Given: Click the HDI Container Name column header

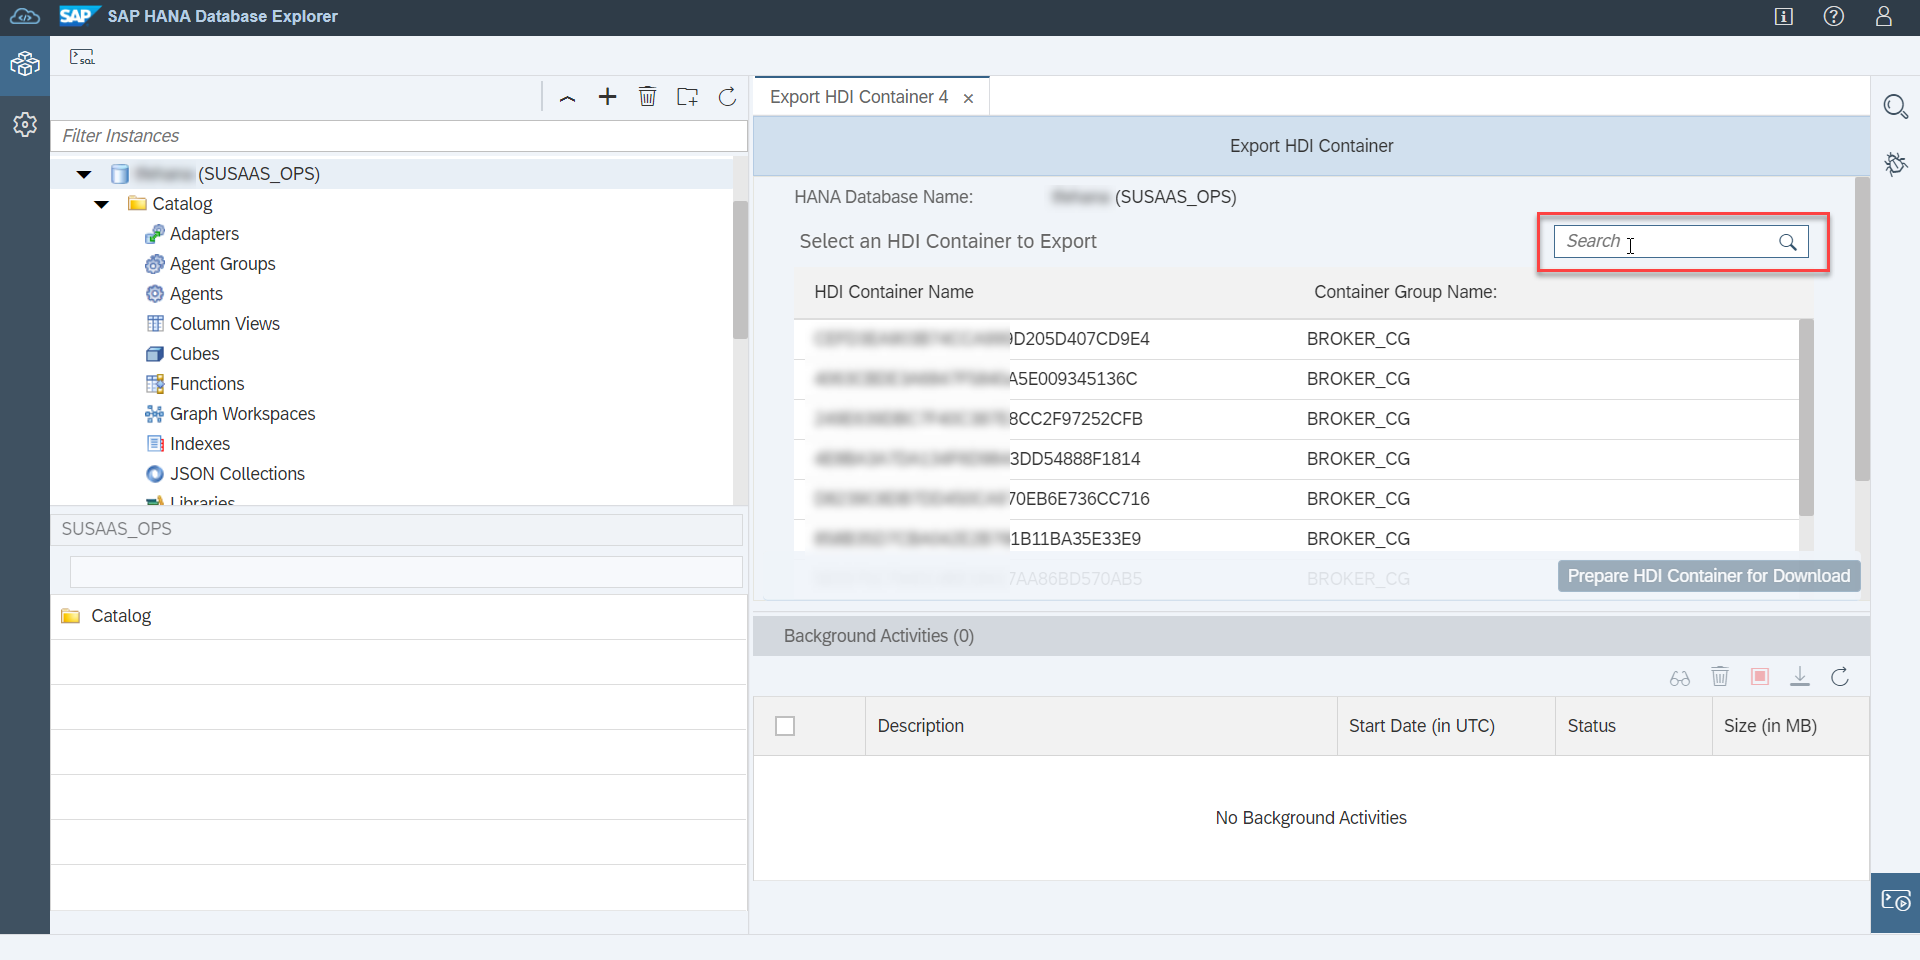Looking at the screenshot, I should click(893, 292).
